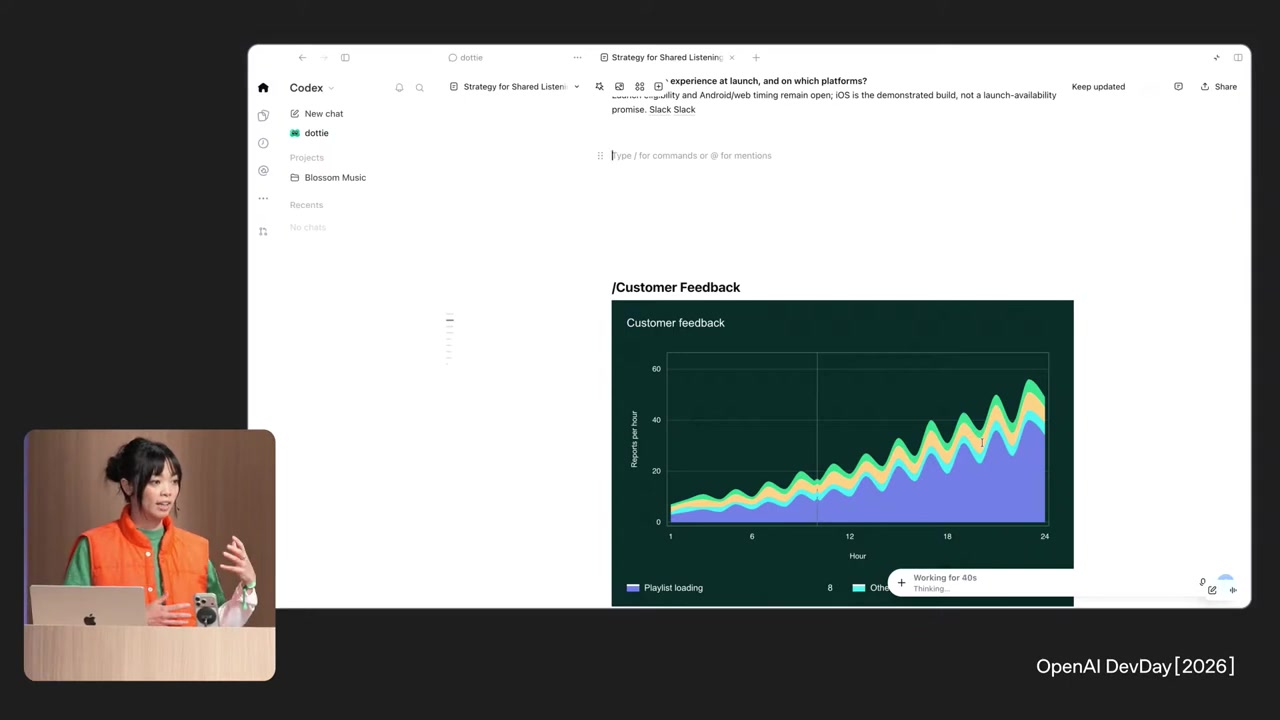
Task: Click the first Slack source link
Action: point(660,110)
